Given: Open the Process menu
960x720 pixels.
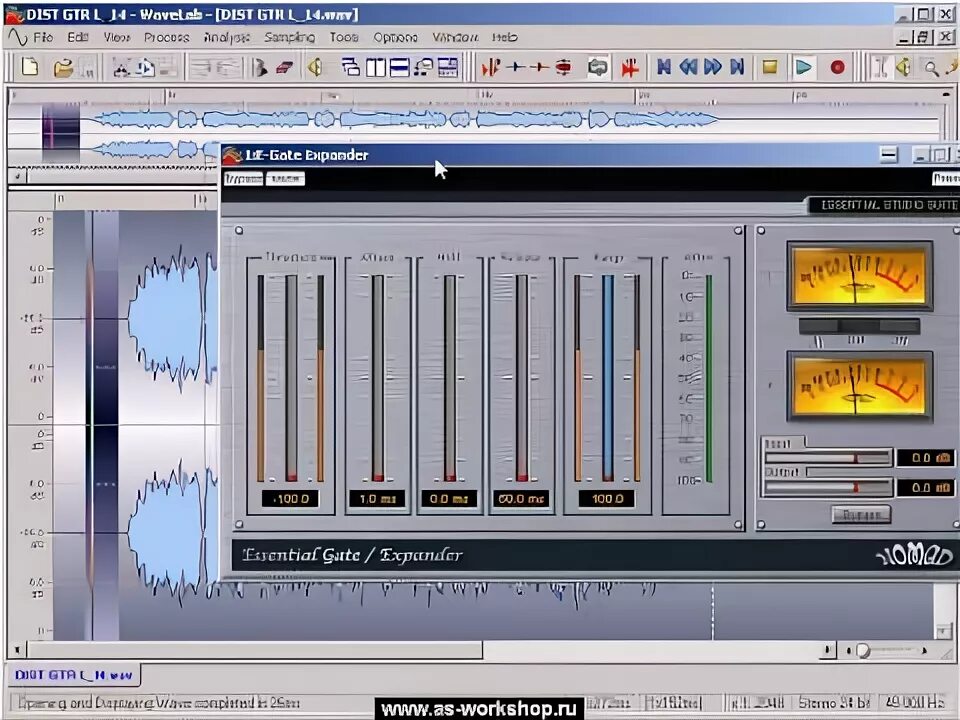Looking at the screenshot, I should coord(167,37).
